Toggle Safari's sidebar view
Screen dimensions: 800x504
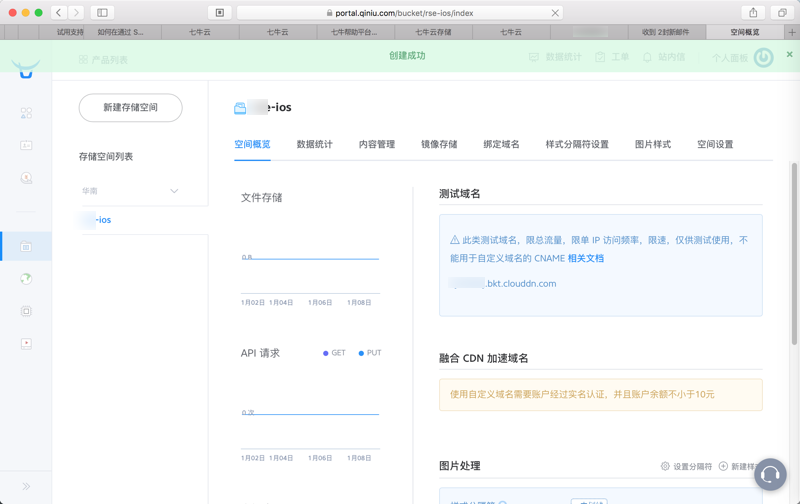(102, 13)
